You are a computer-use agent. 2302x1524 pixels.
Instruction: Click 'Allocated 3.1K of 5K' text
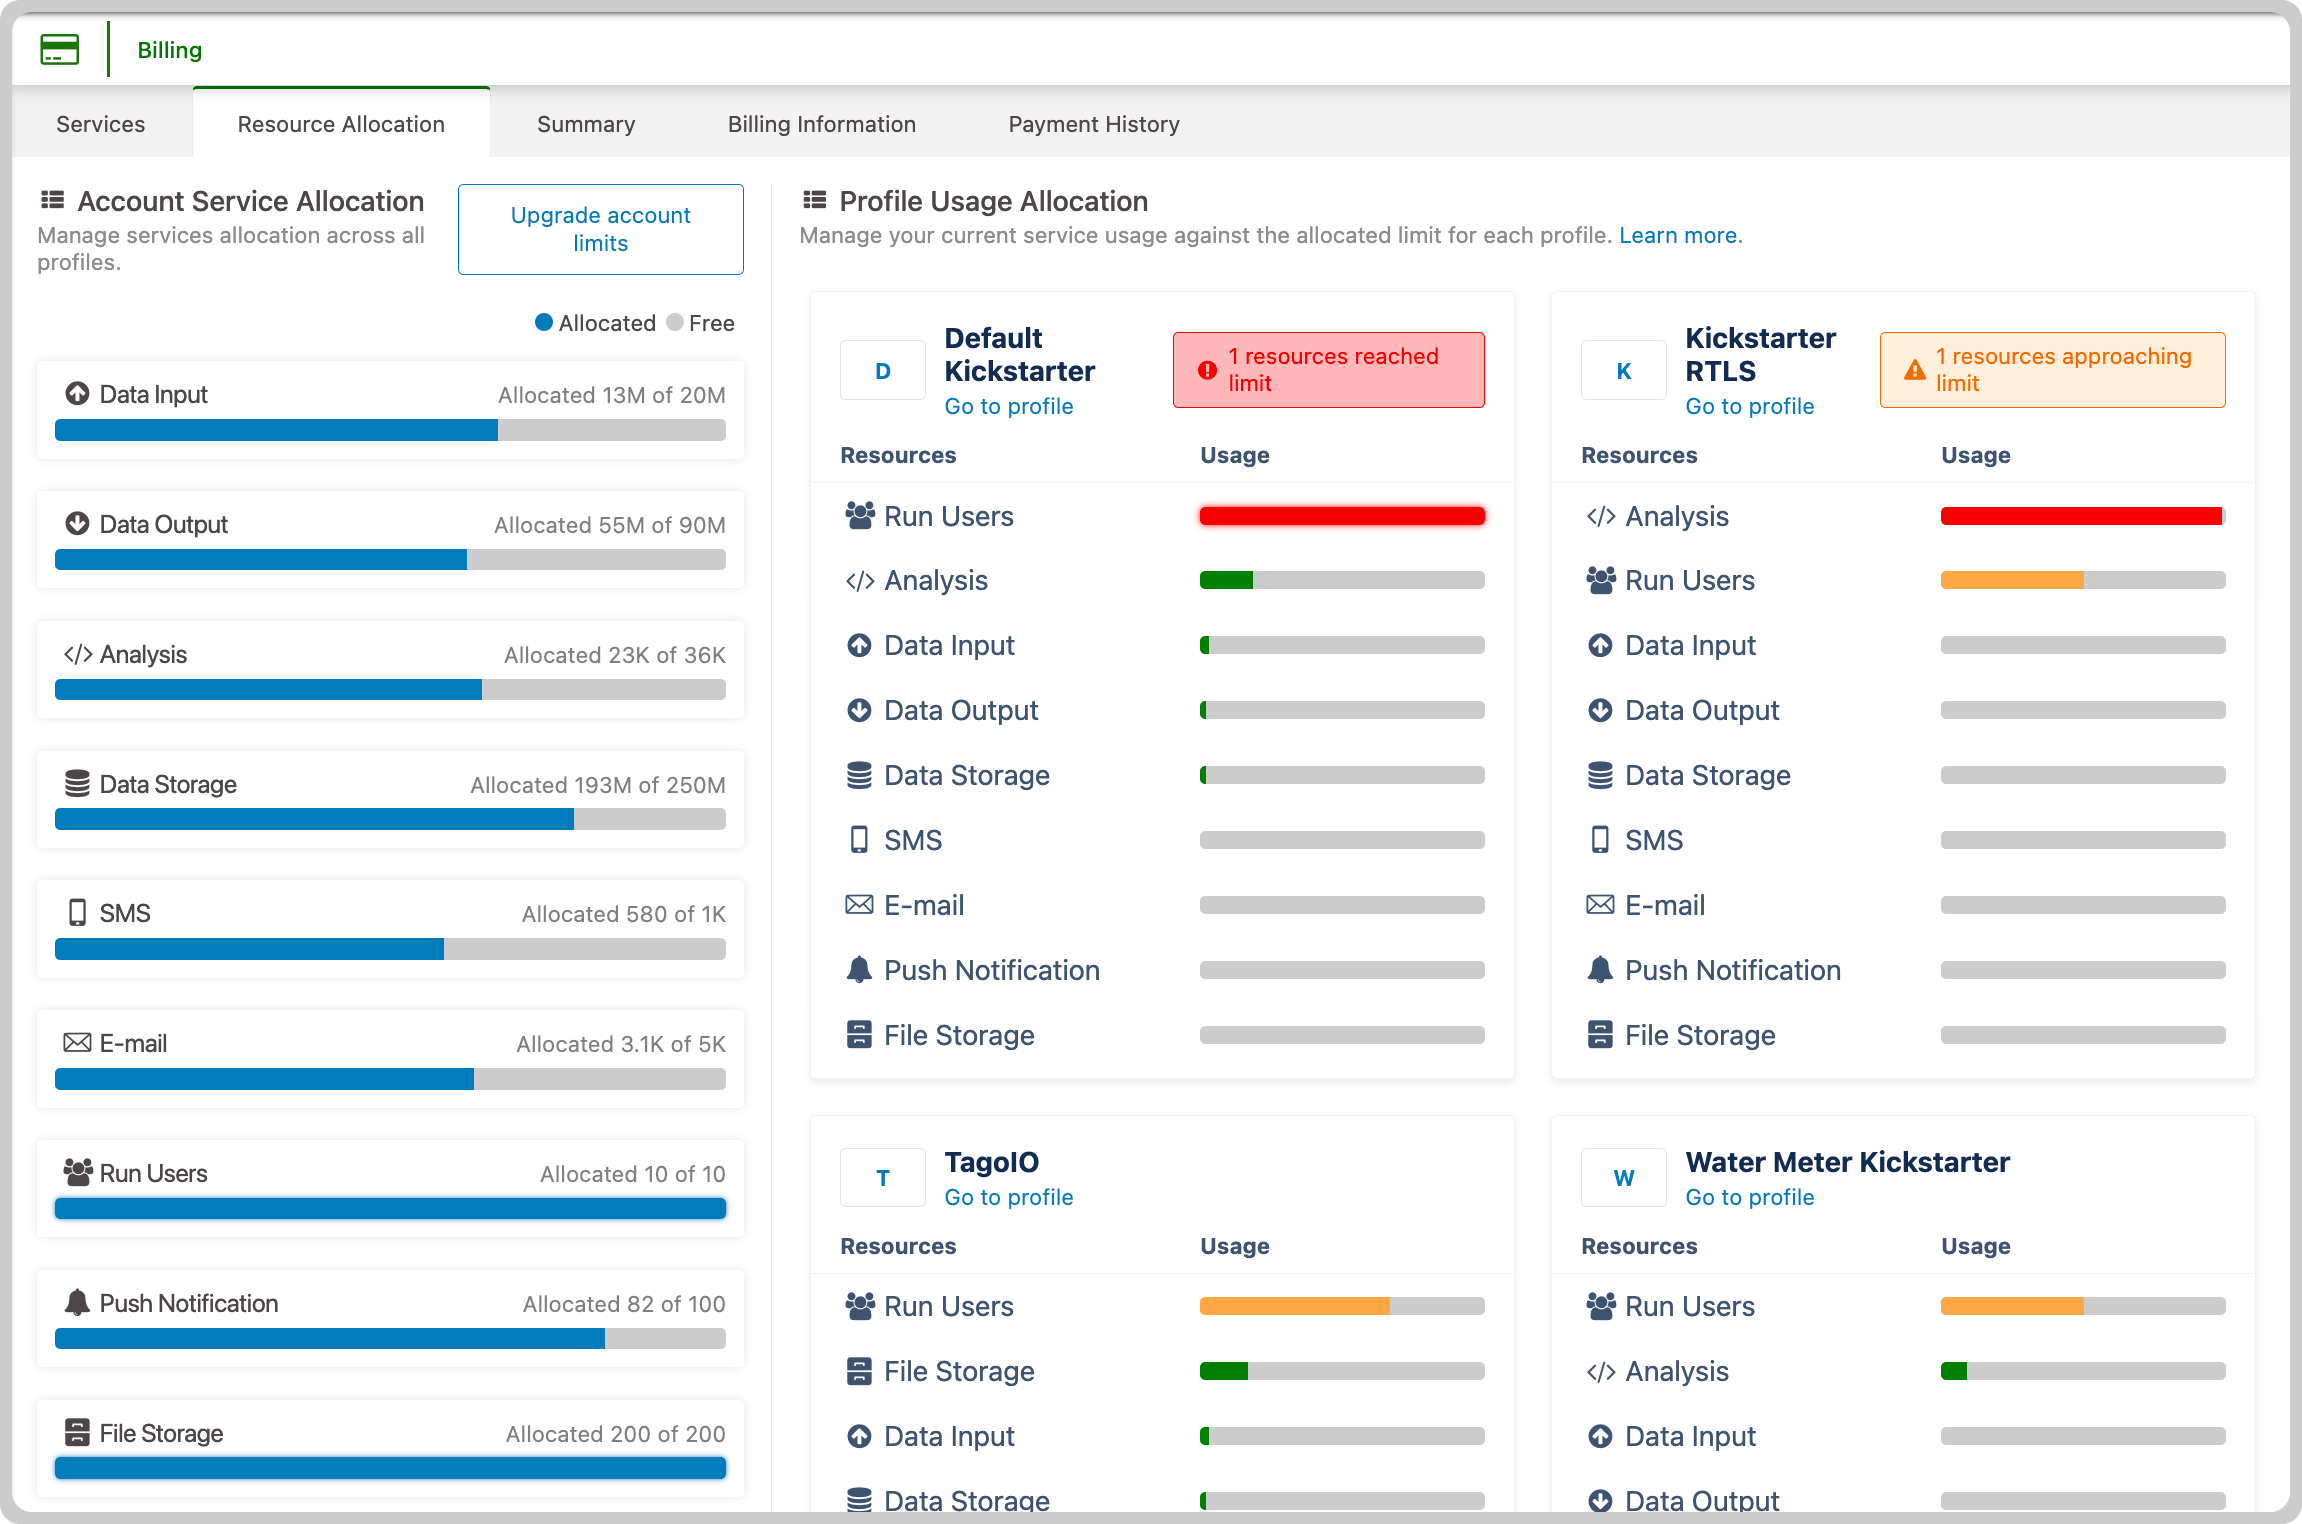(x=621, y=1044)
